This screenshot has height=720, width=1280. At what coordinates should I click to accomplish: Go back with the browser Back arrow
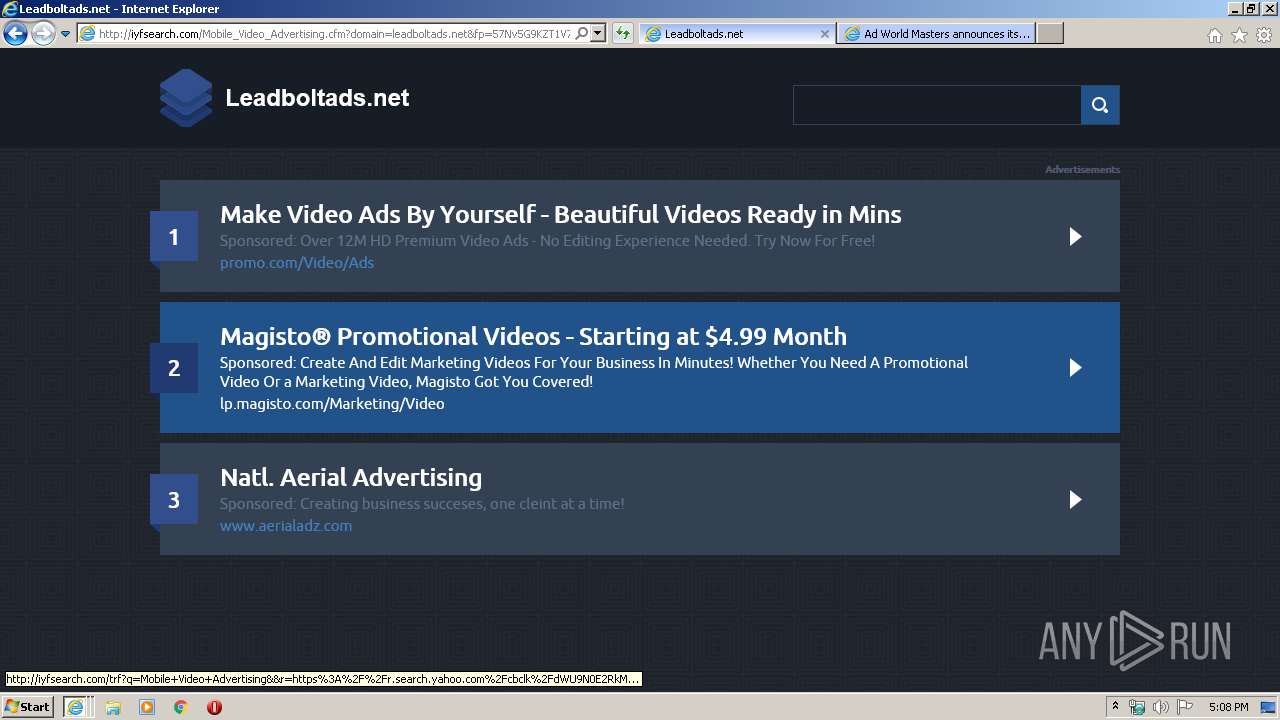pyautogui.click(x=15, y=33)
